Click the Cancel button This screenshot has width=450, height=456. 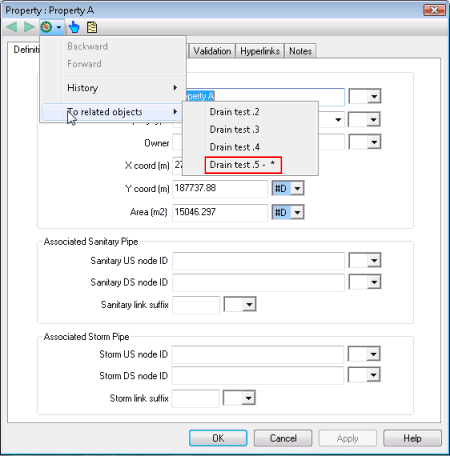283,438
